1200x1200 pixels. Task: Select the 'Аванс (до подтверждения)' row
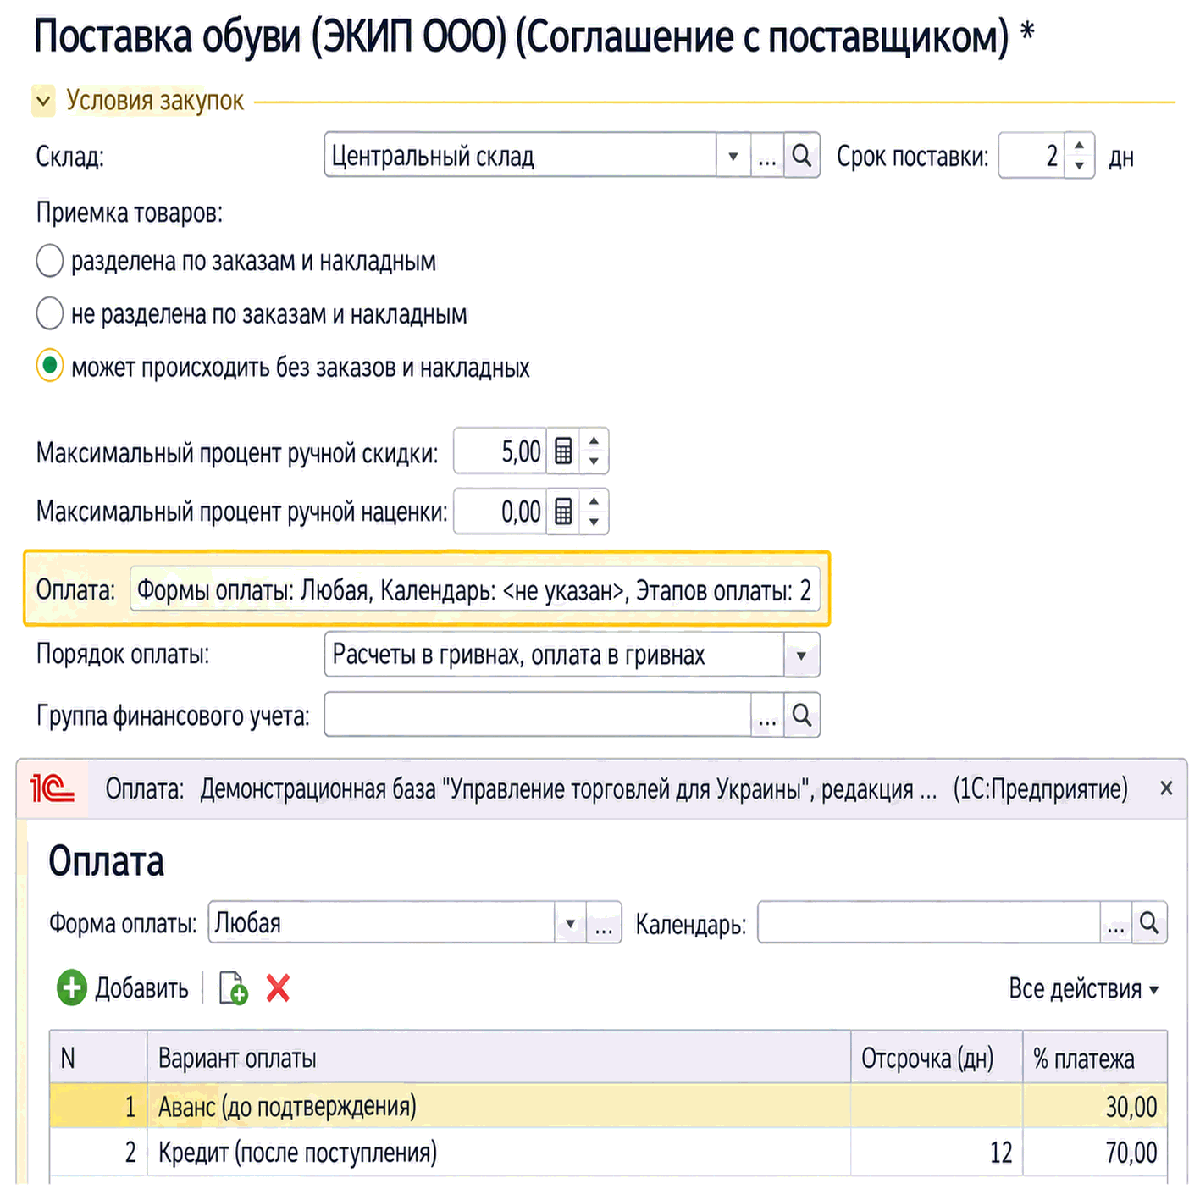(x=608, y=1107)
